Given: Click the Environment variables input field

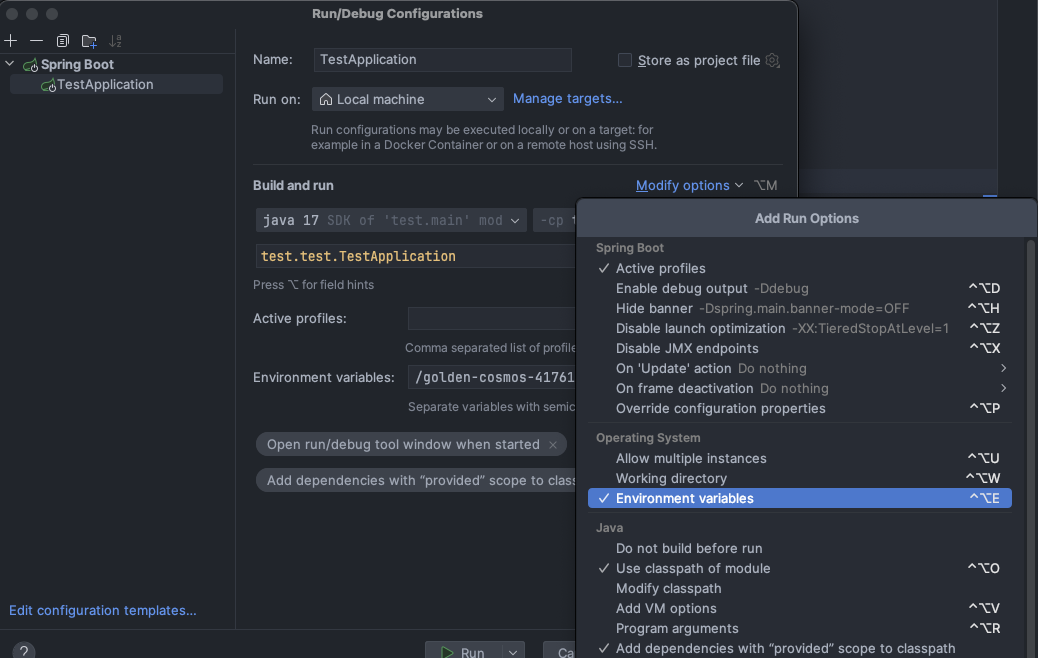Looking at the screenshot, I should coord(492,378).
